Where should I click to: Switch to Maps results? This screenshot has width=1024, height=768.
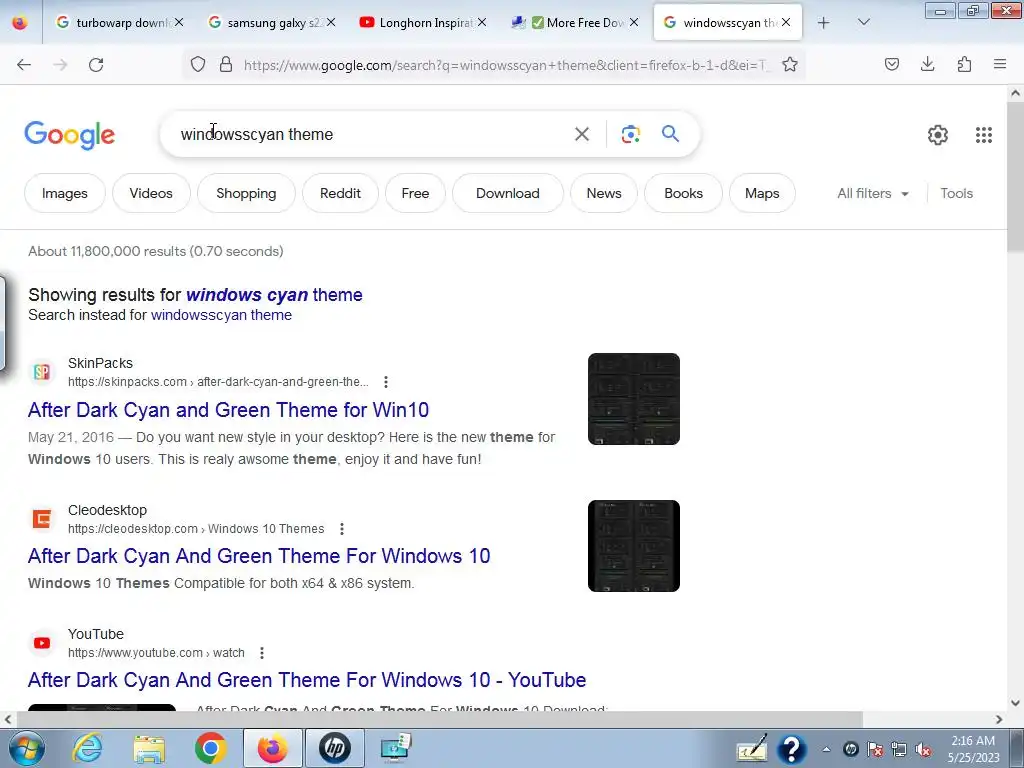point(762,193)
